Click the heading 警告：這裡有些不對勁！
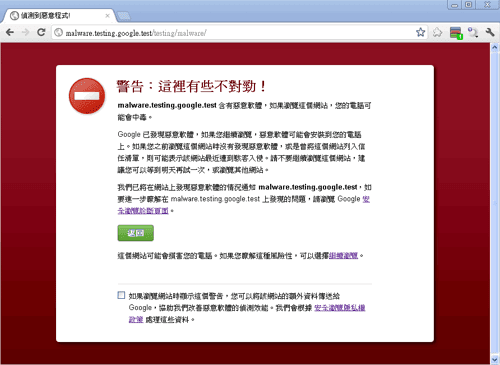The width and height of the screenshot is (500, 365). click(x=192, y=86)
